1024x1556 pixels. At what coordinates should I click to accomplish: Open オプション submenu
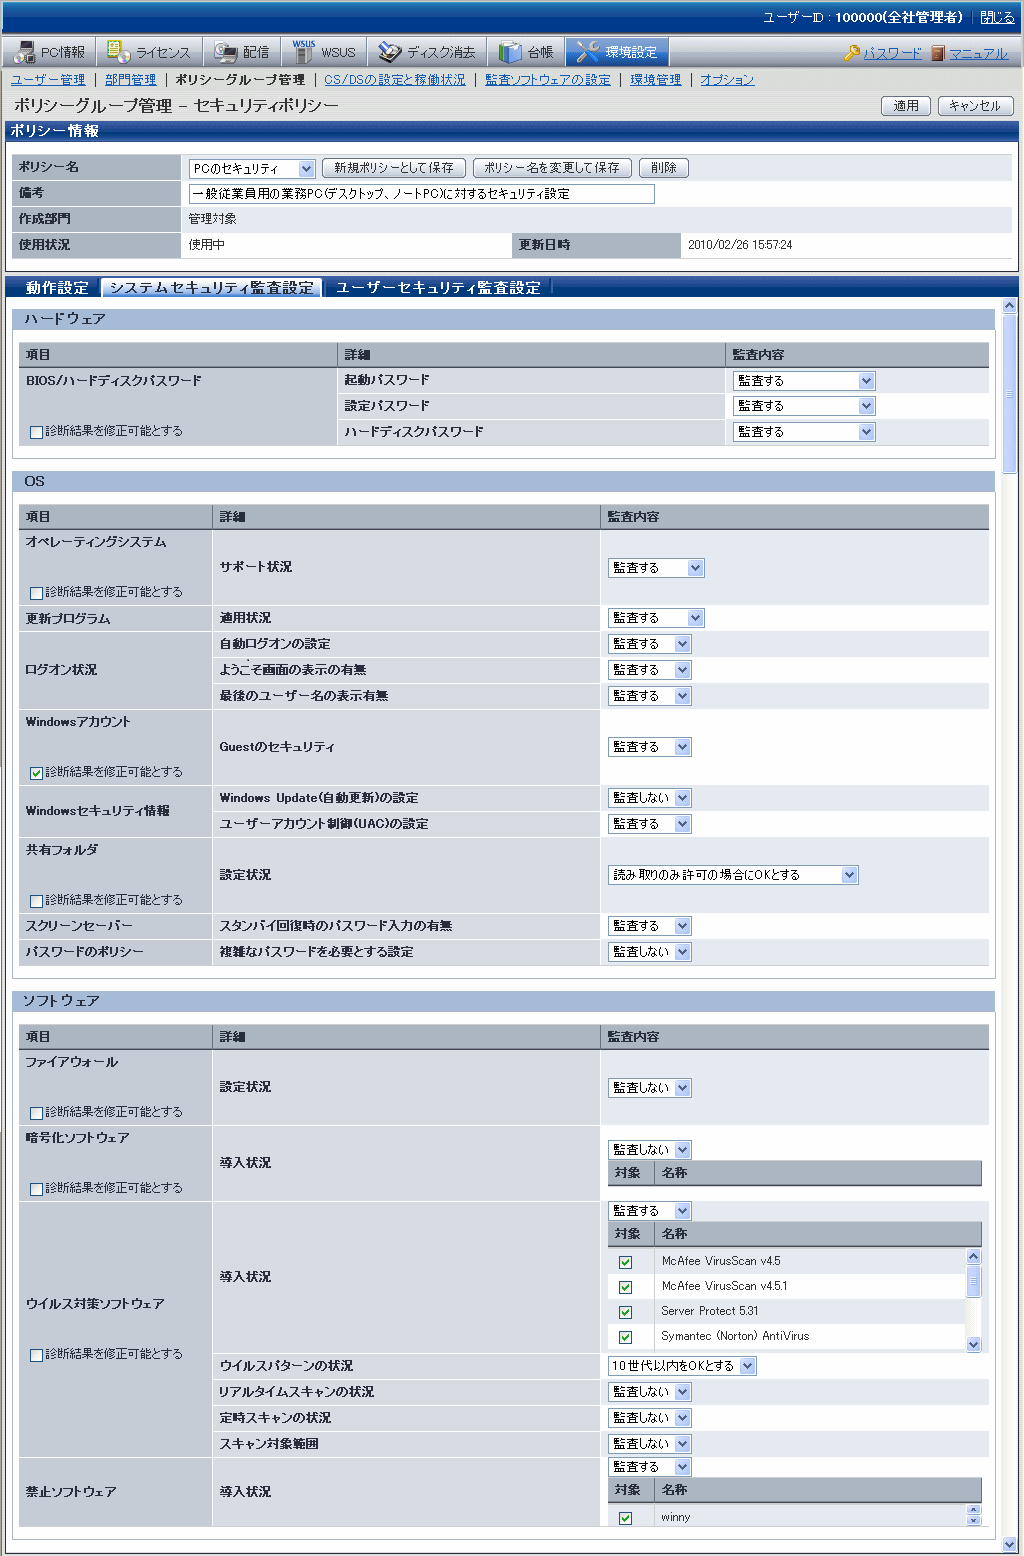coord(727,80)
